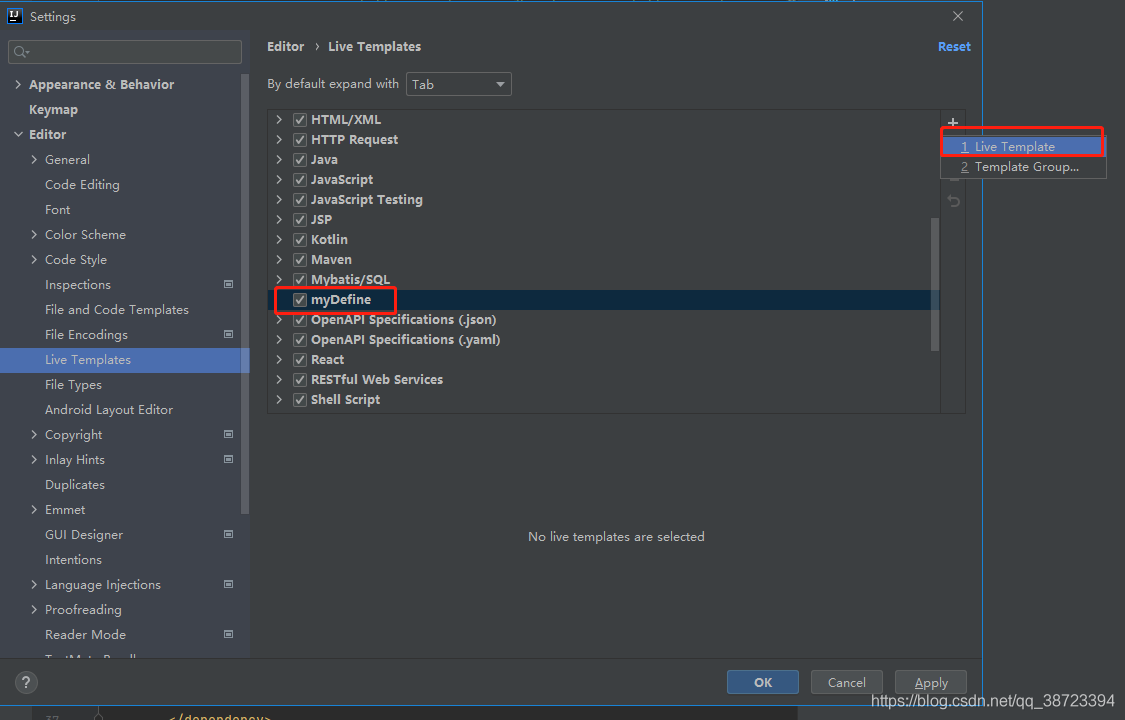Open Android Layout Editor settings
This screenshot has width=1125, height=720.
point(109,410)
